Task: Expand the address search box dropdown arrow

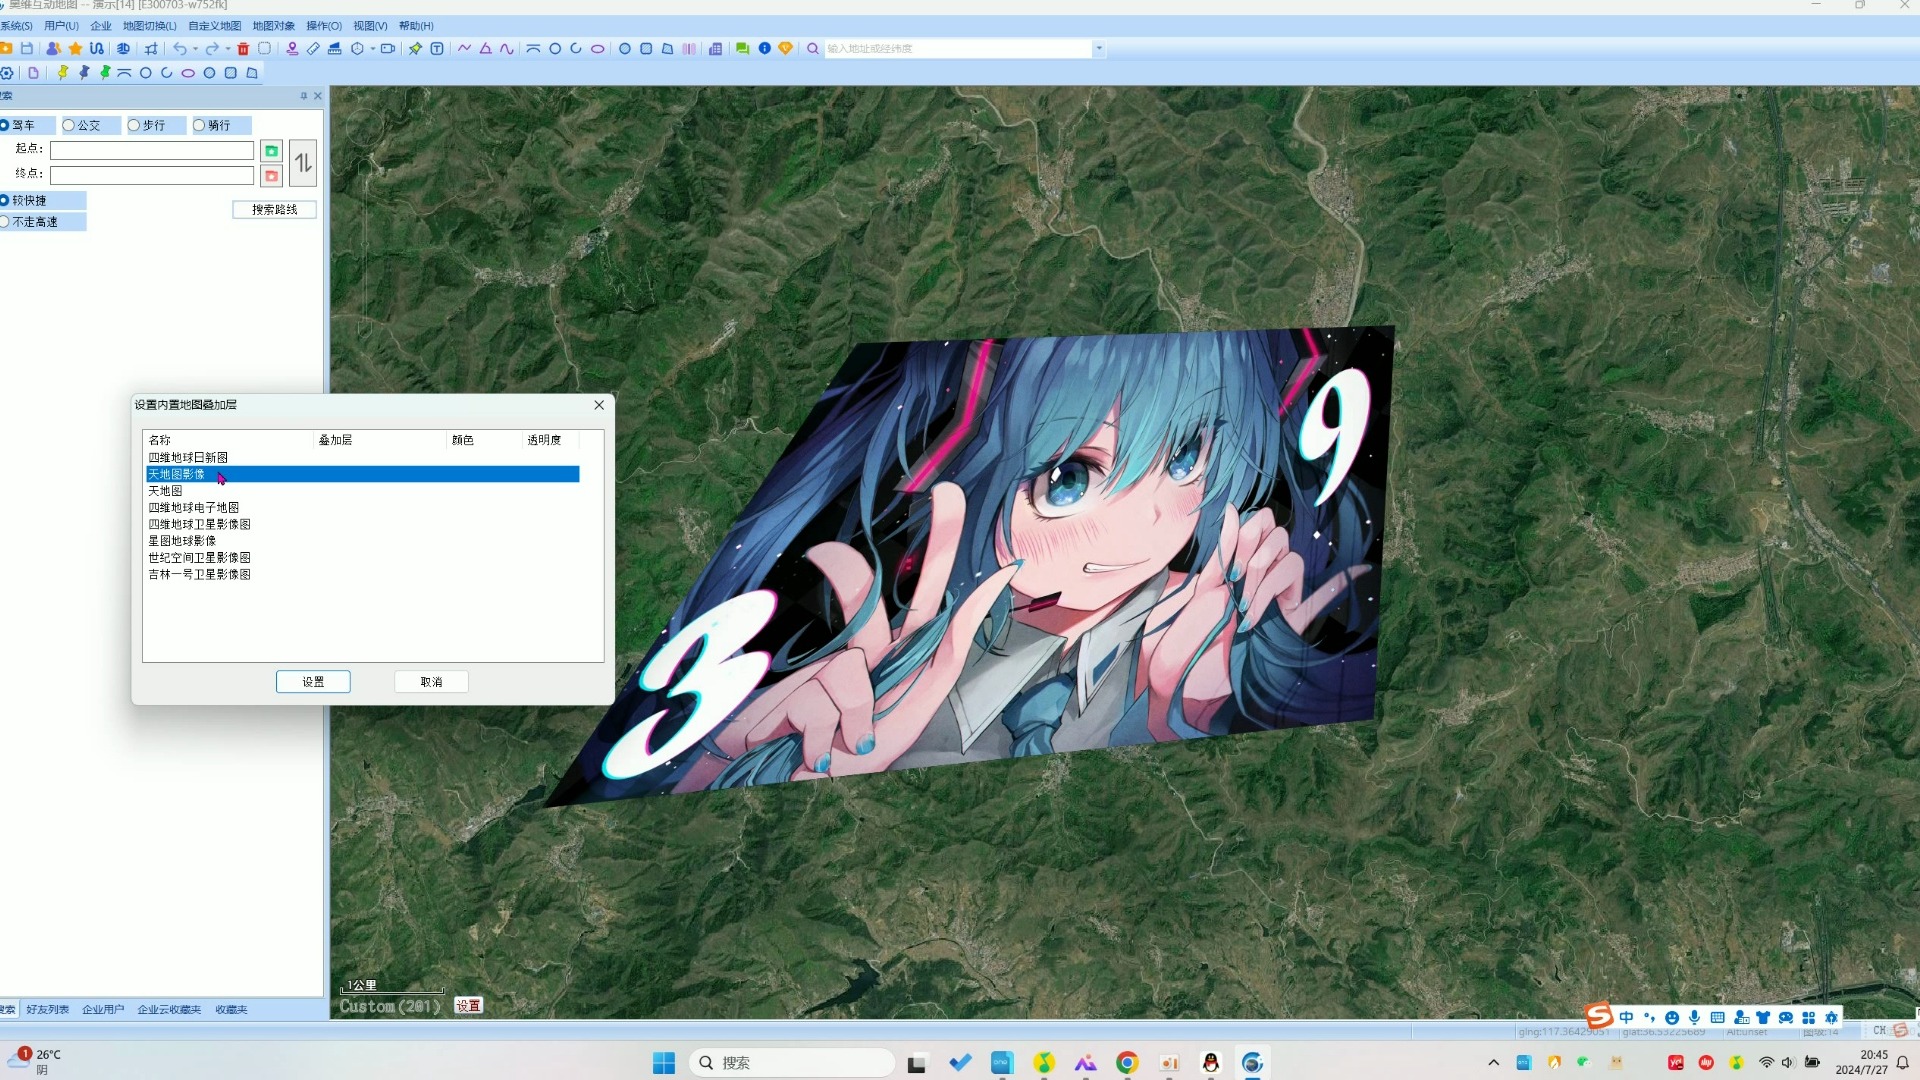Action: click(1099, 48)
